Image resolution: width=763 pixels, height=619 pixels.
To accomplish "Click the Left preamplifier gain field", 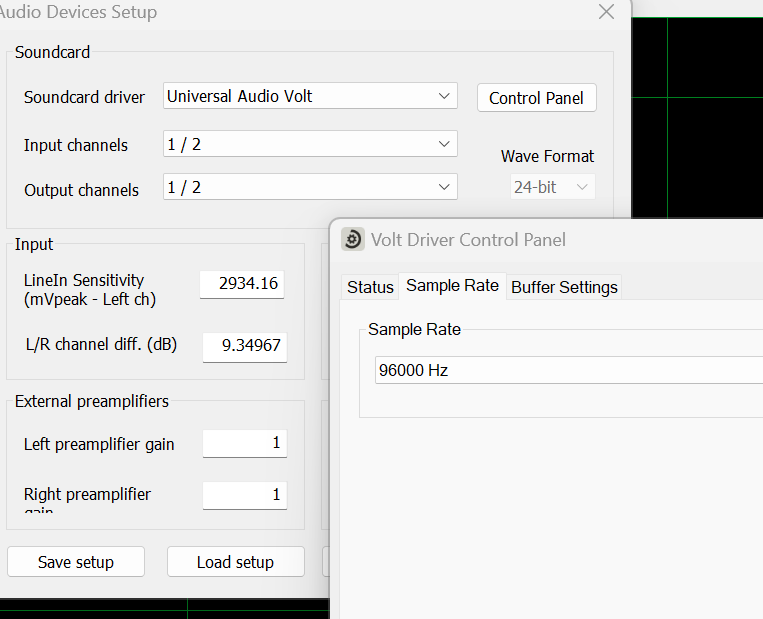I will point(245,443).
